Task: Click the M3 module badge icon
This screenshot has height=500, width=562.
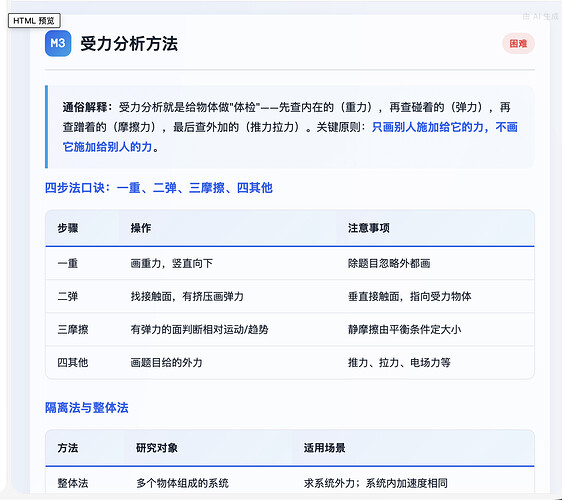Action: tap(58, 43)
